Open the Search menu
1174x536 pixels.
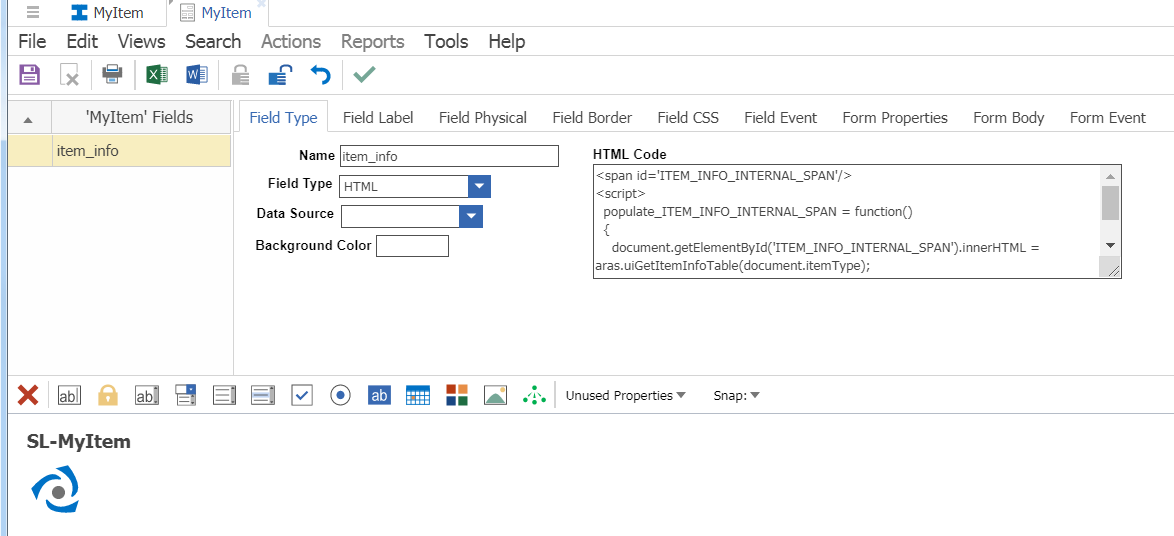[x=213, y=41]
